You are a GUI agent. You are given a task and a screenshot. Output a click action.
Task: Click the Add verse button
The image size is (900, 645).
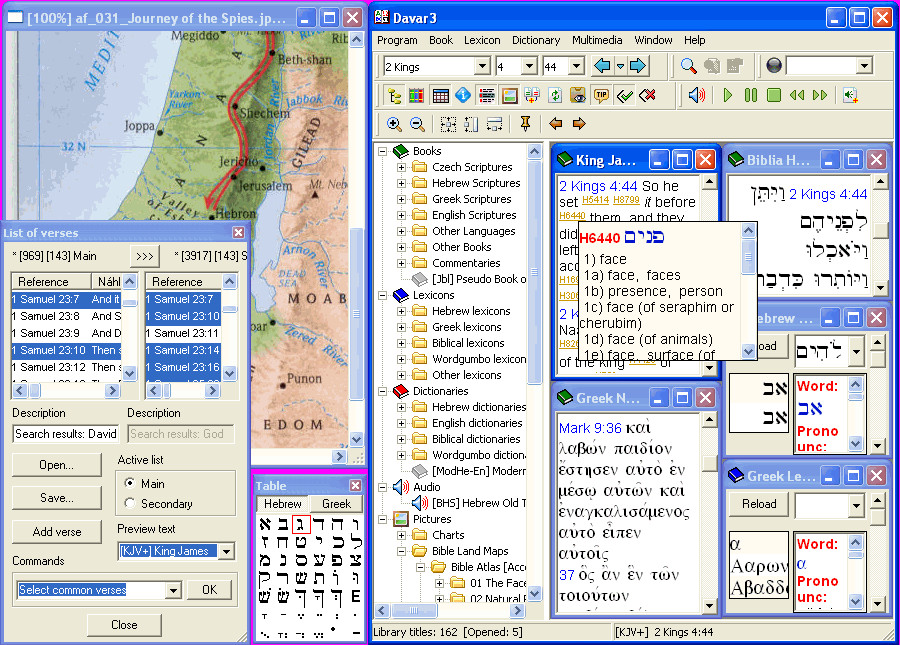point(57,532)
